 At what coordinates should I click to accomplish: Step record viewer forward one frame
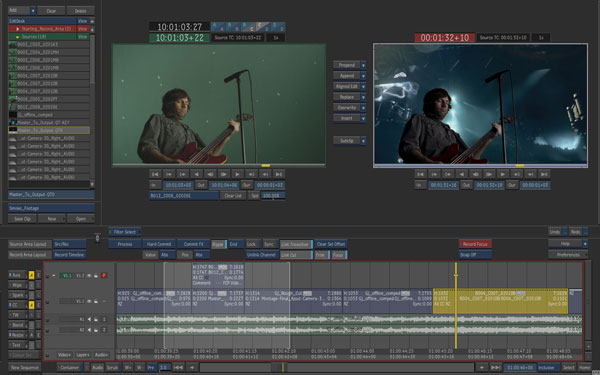pyautogui.click(x=489, y=174)
